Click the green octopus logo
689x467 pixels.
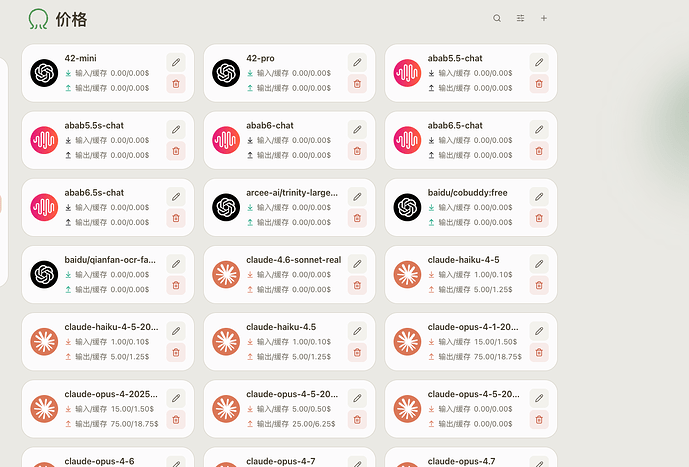(38, 19)
